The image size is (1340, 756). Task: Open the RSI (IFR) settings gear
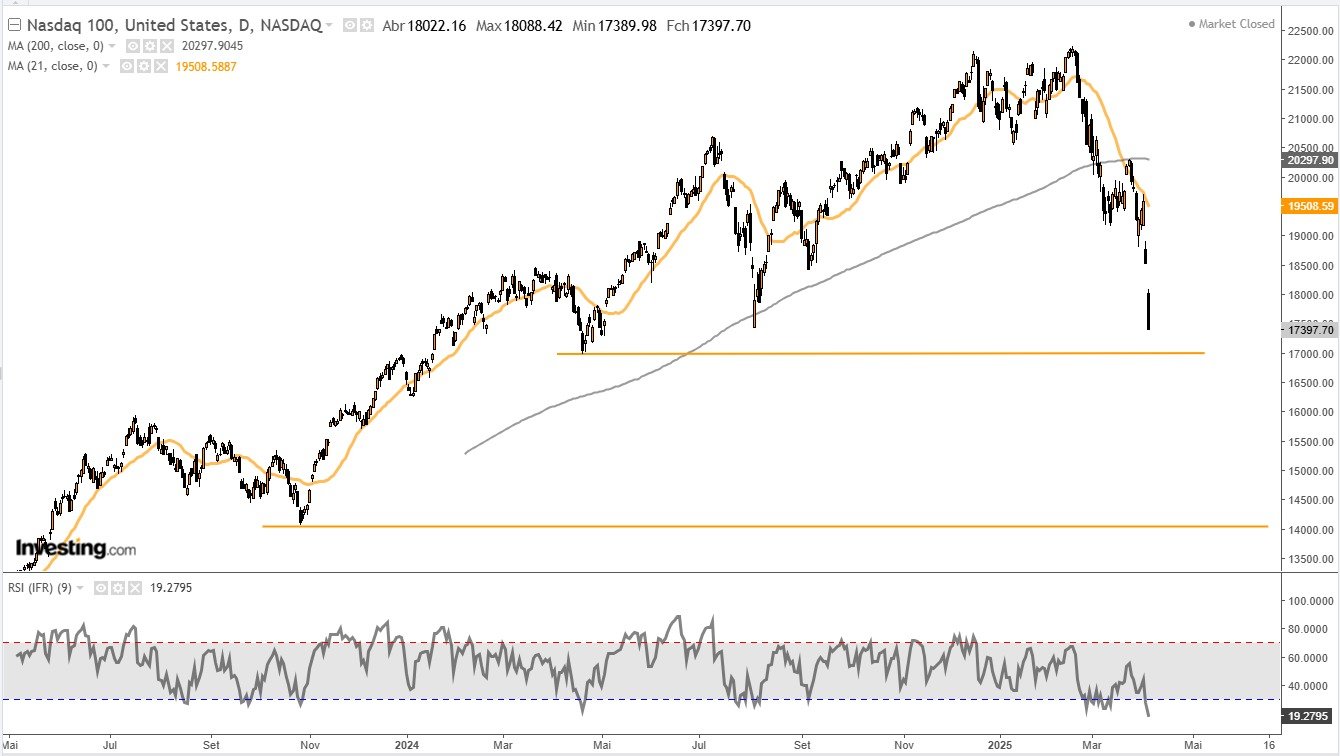pos(117,587)
